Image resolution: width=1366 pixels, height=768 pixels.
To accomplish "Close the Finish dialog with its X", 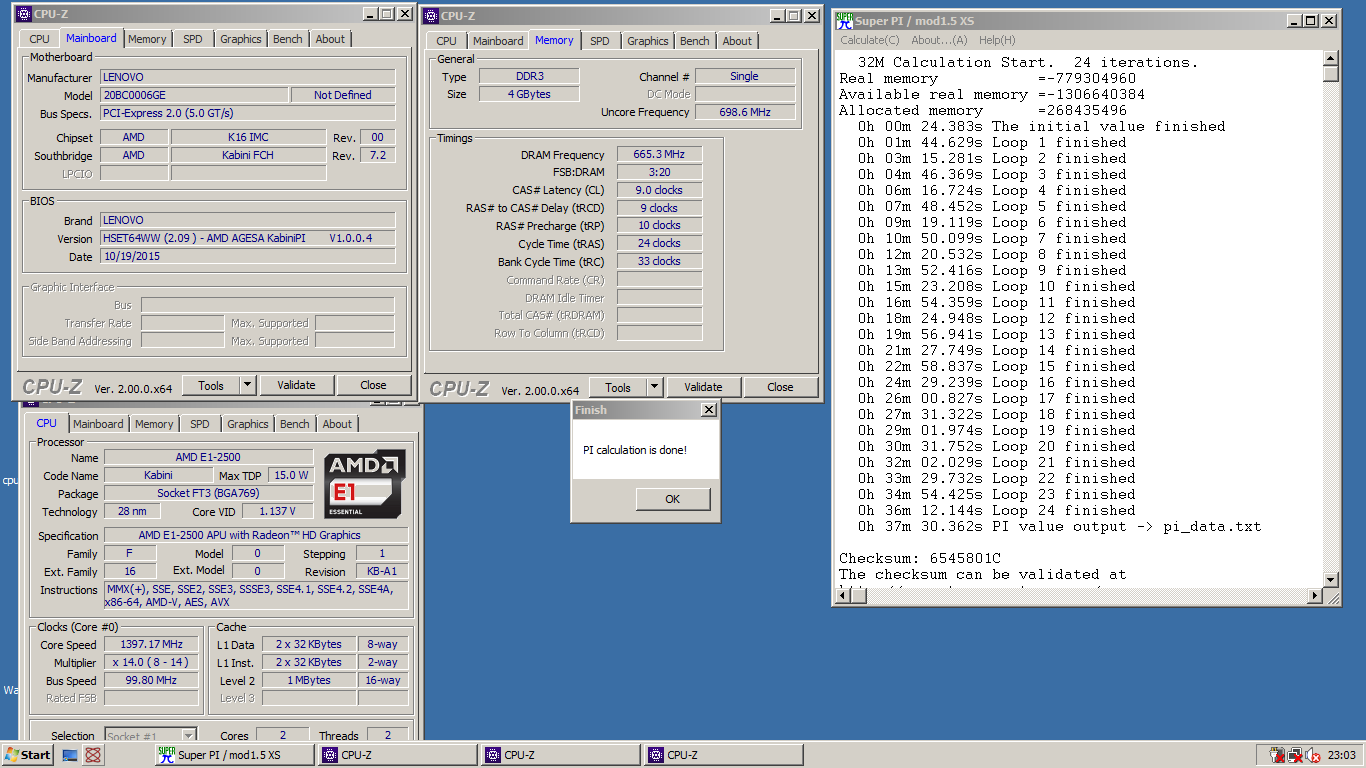I will pos(708,410).
